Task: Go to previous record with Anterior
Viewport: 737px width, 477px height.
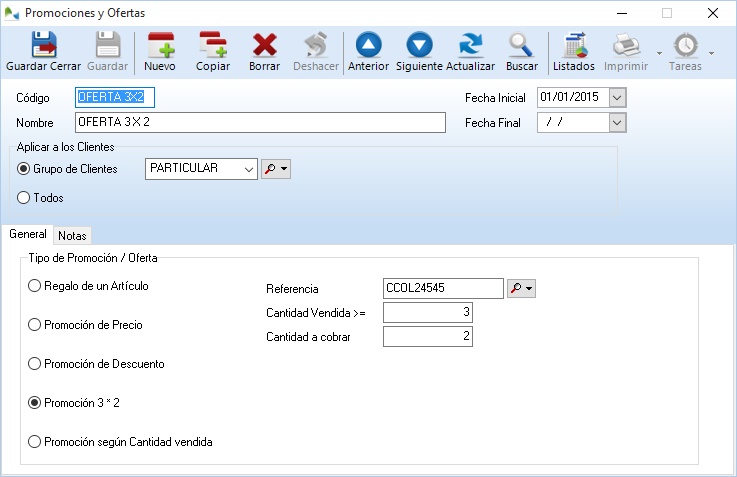Action: pyautogui.click(x=368, y=46)
